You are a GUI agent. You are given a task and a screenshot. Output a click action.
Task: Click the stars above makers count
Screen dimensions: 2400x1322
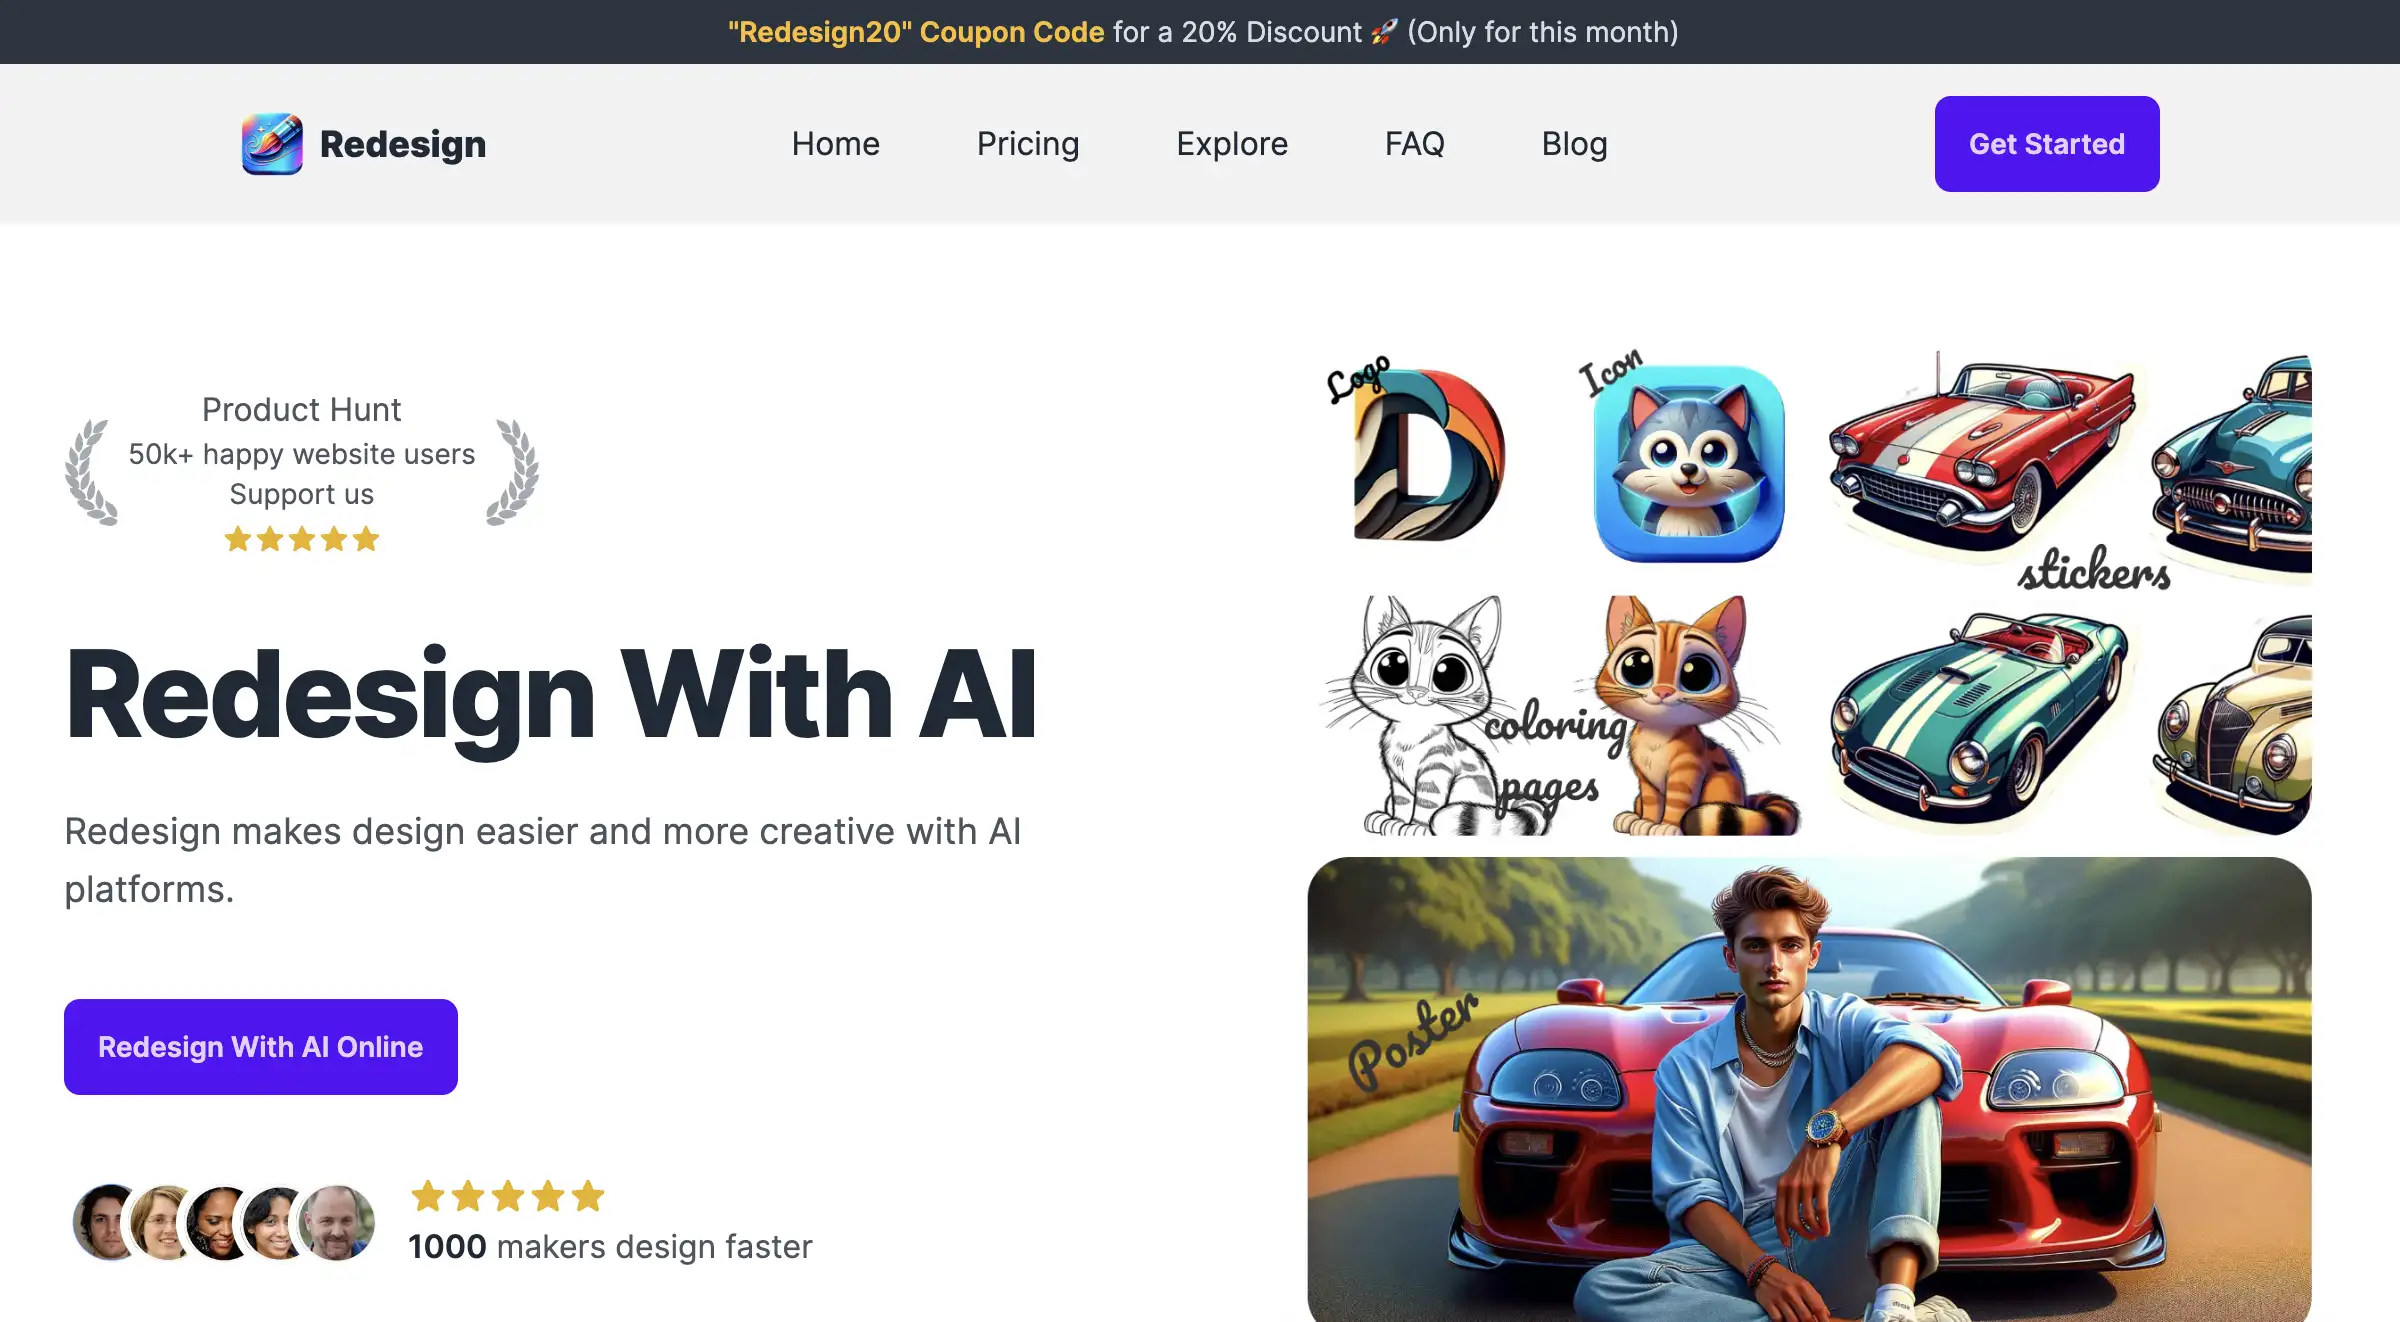tap(508, 1196)
